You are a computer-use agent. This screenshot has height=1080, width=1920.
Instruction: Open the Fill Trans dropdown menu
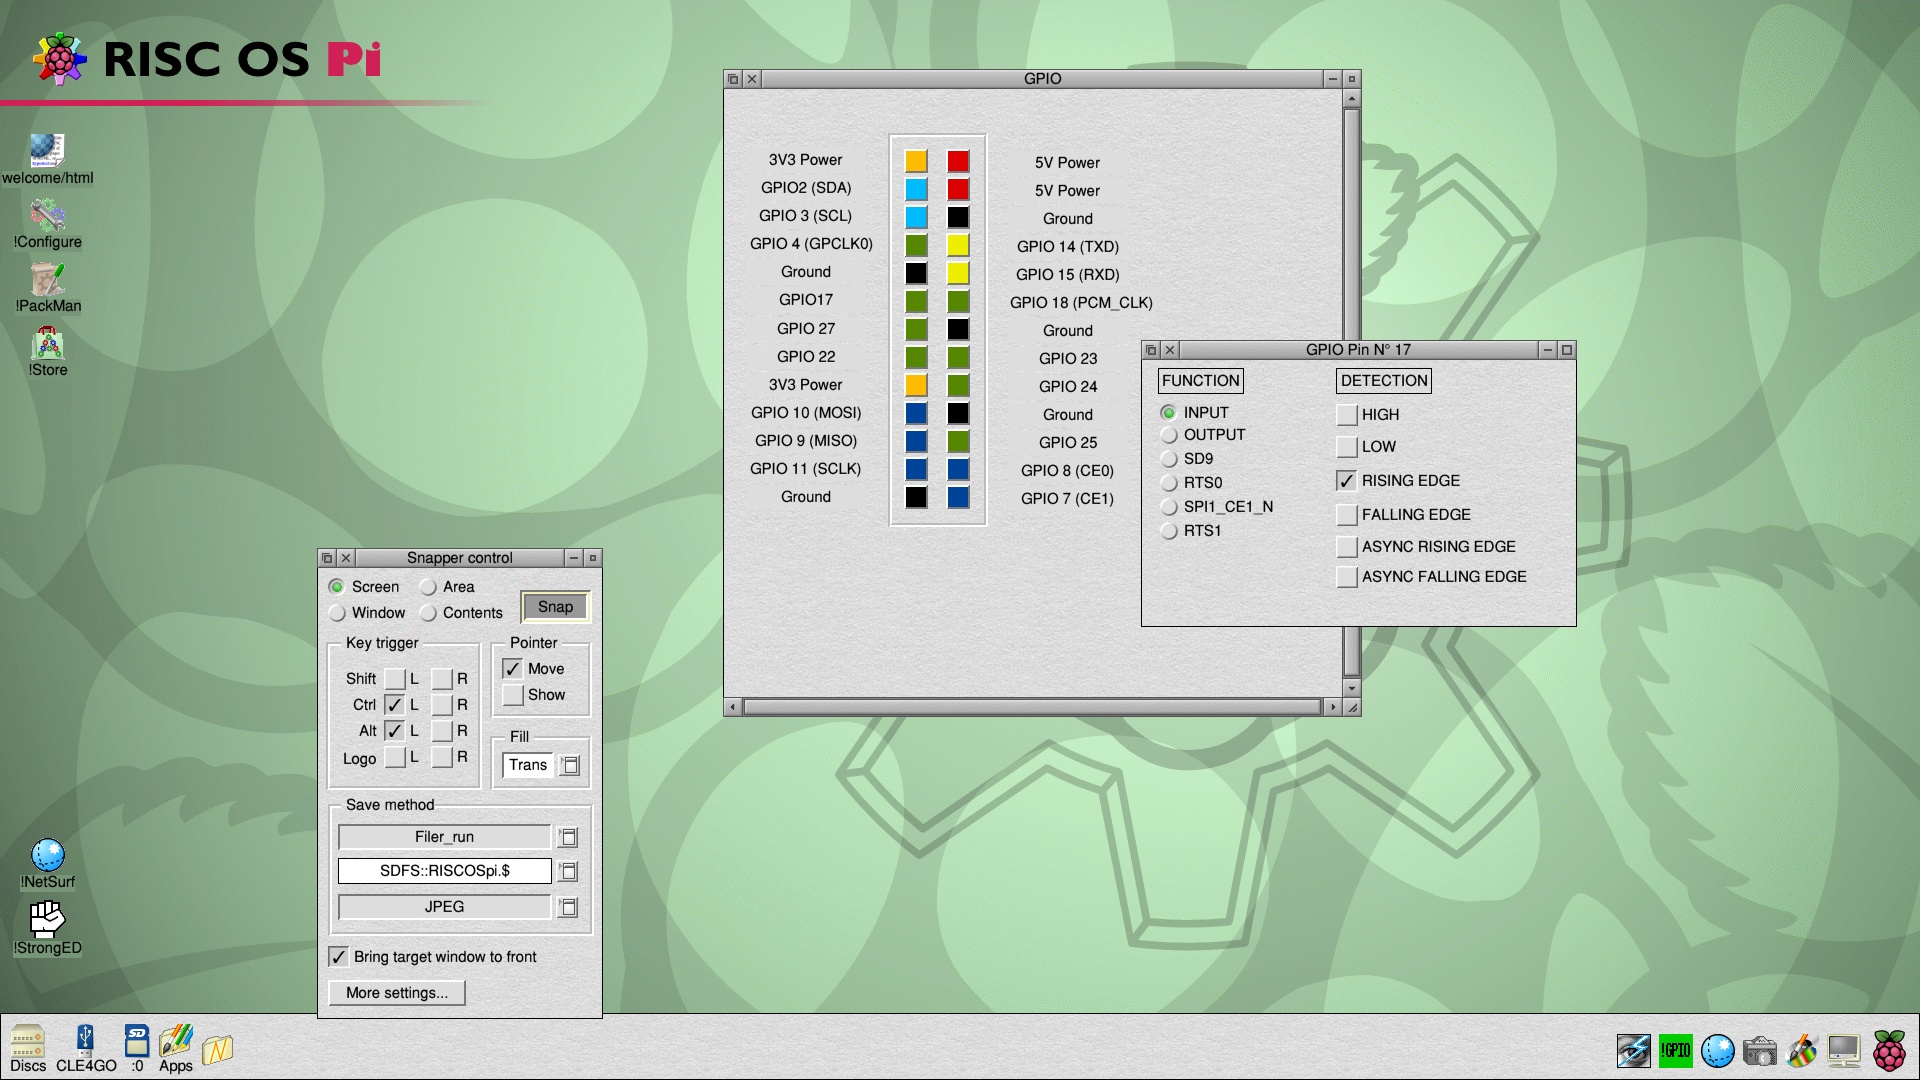(x=570, y=765)
